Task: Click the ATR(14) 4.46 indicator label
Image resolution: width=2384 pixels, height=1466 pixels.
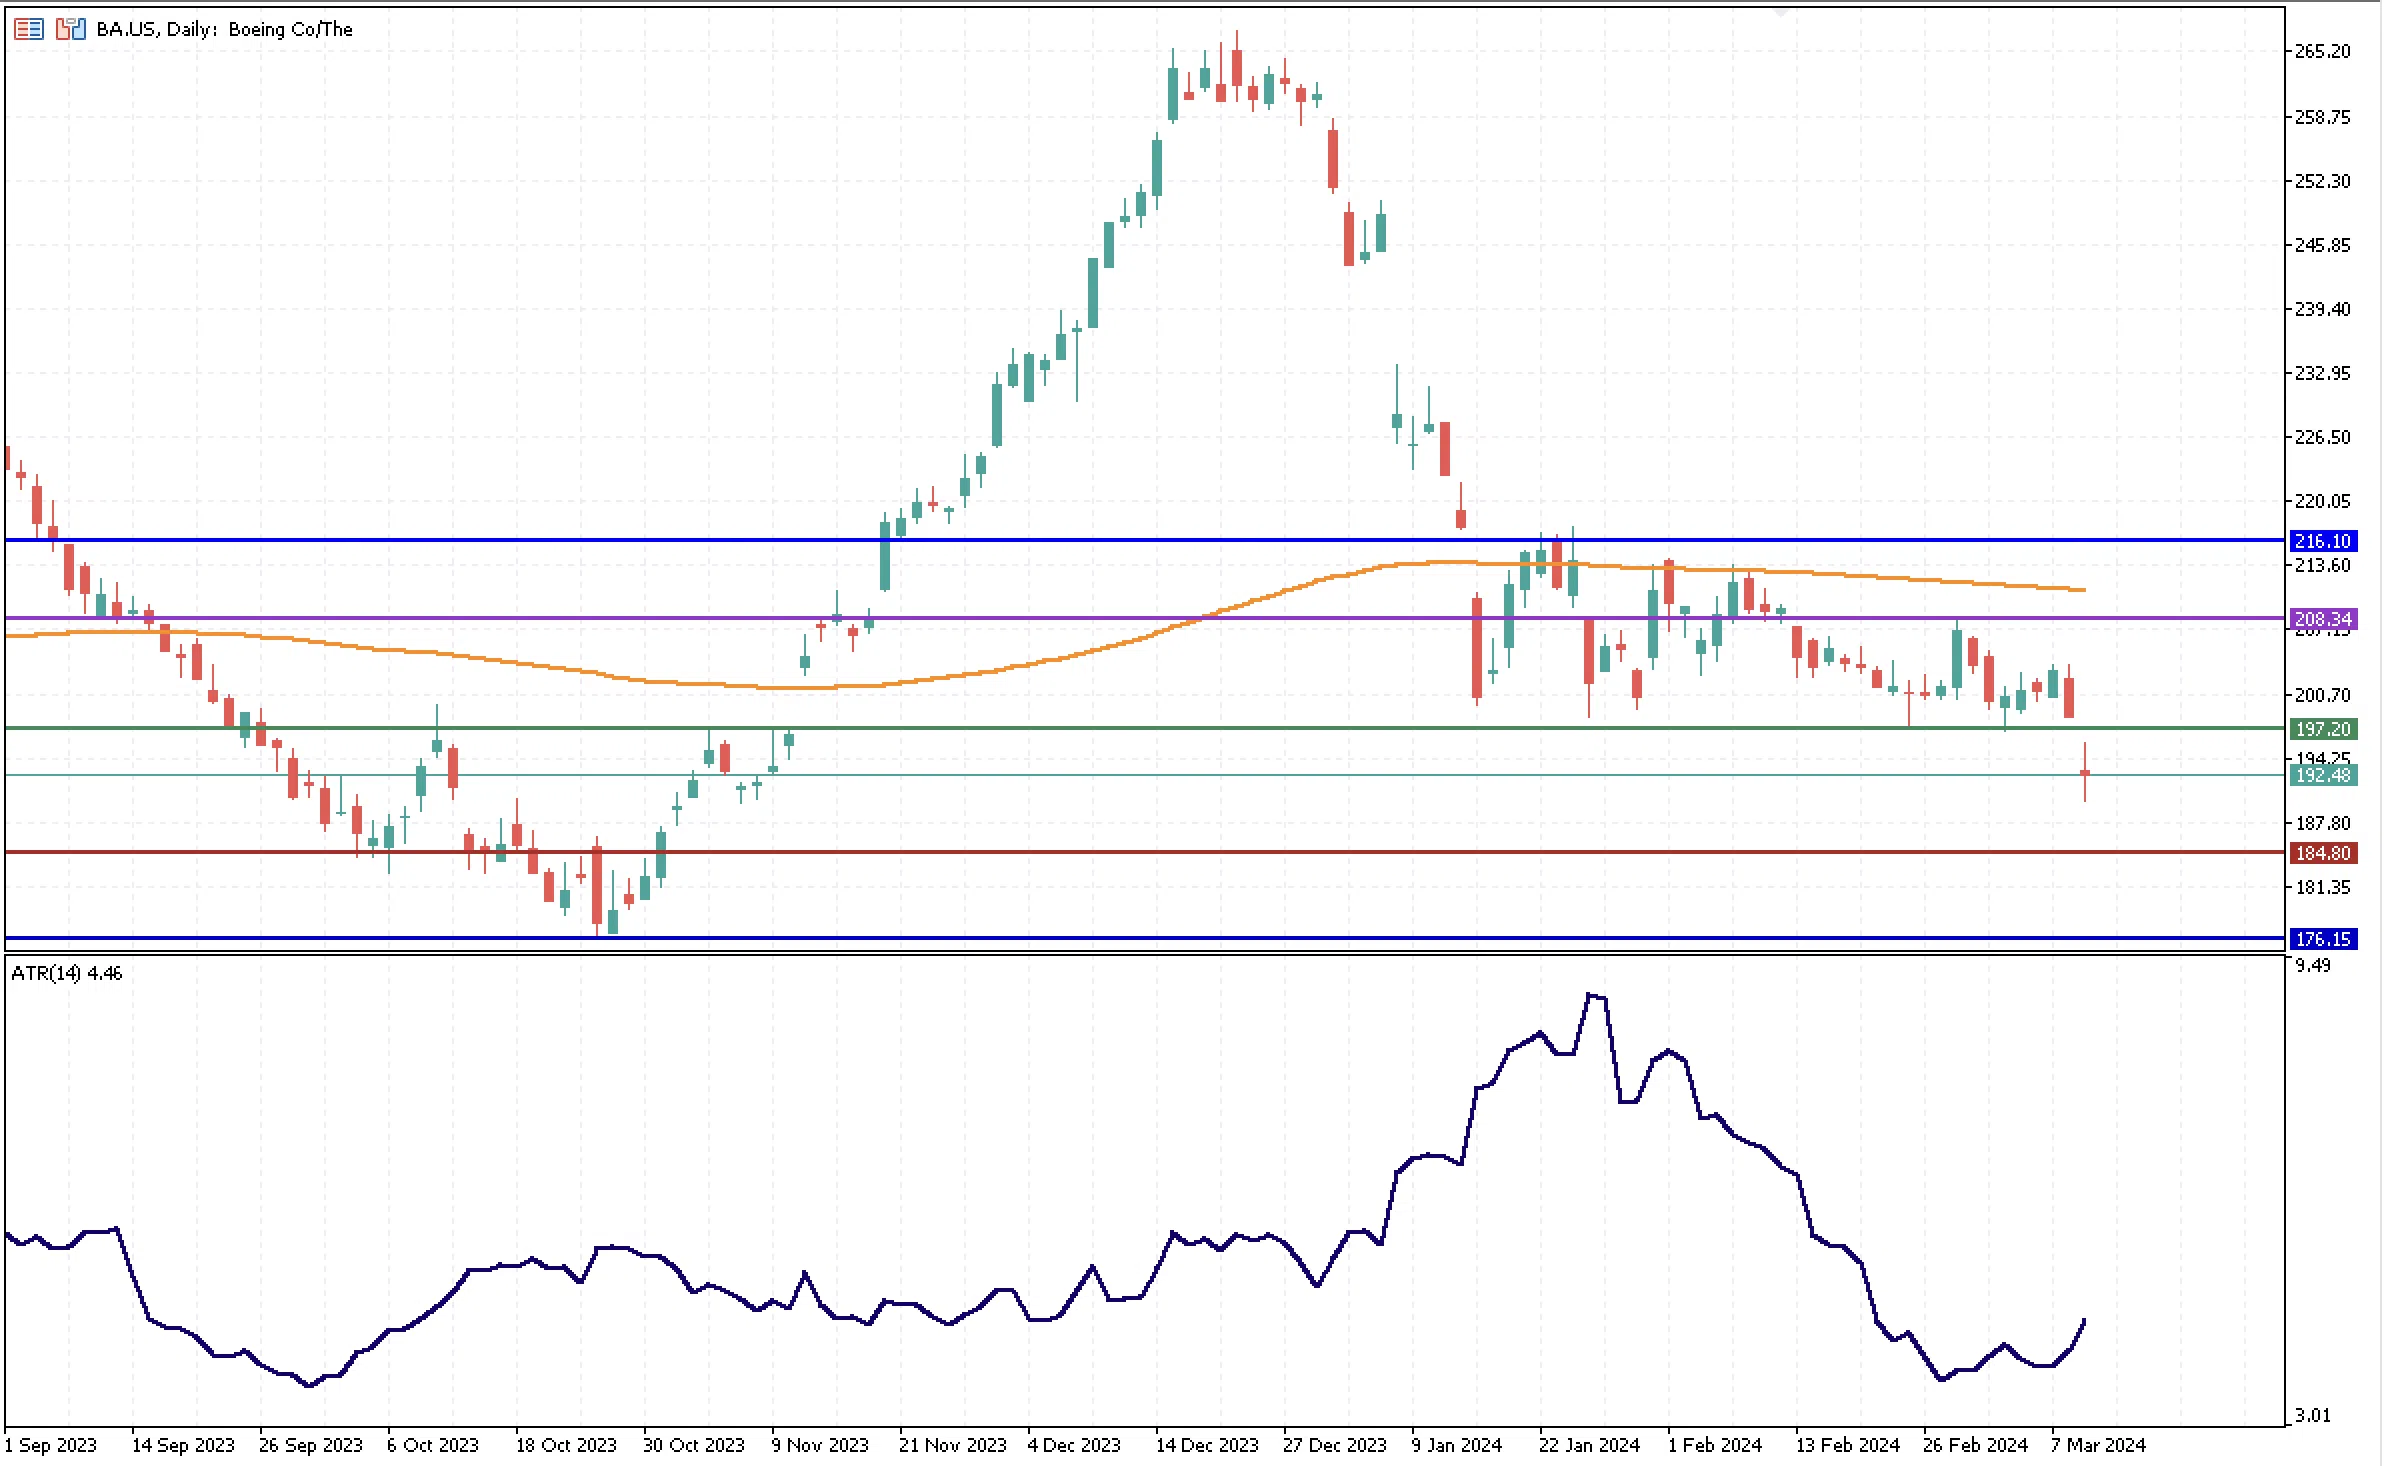Action: tap(67, 973)
